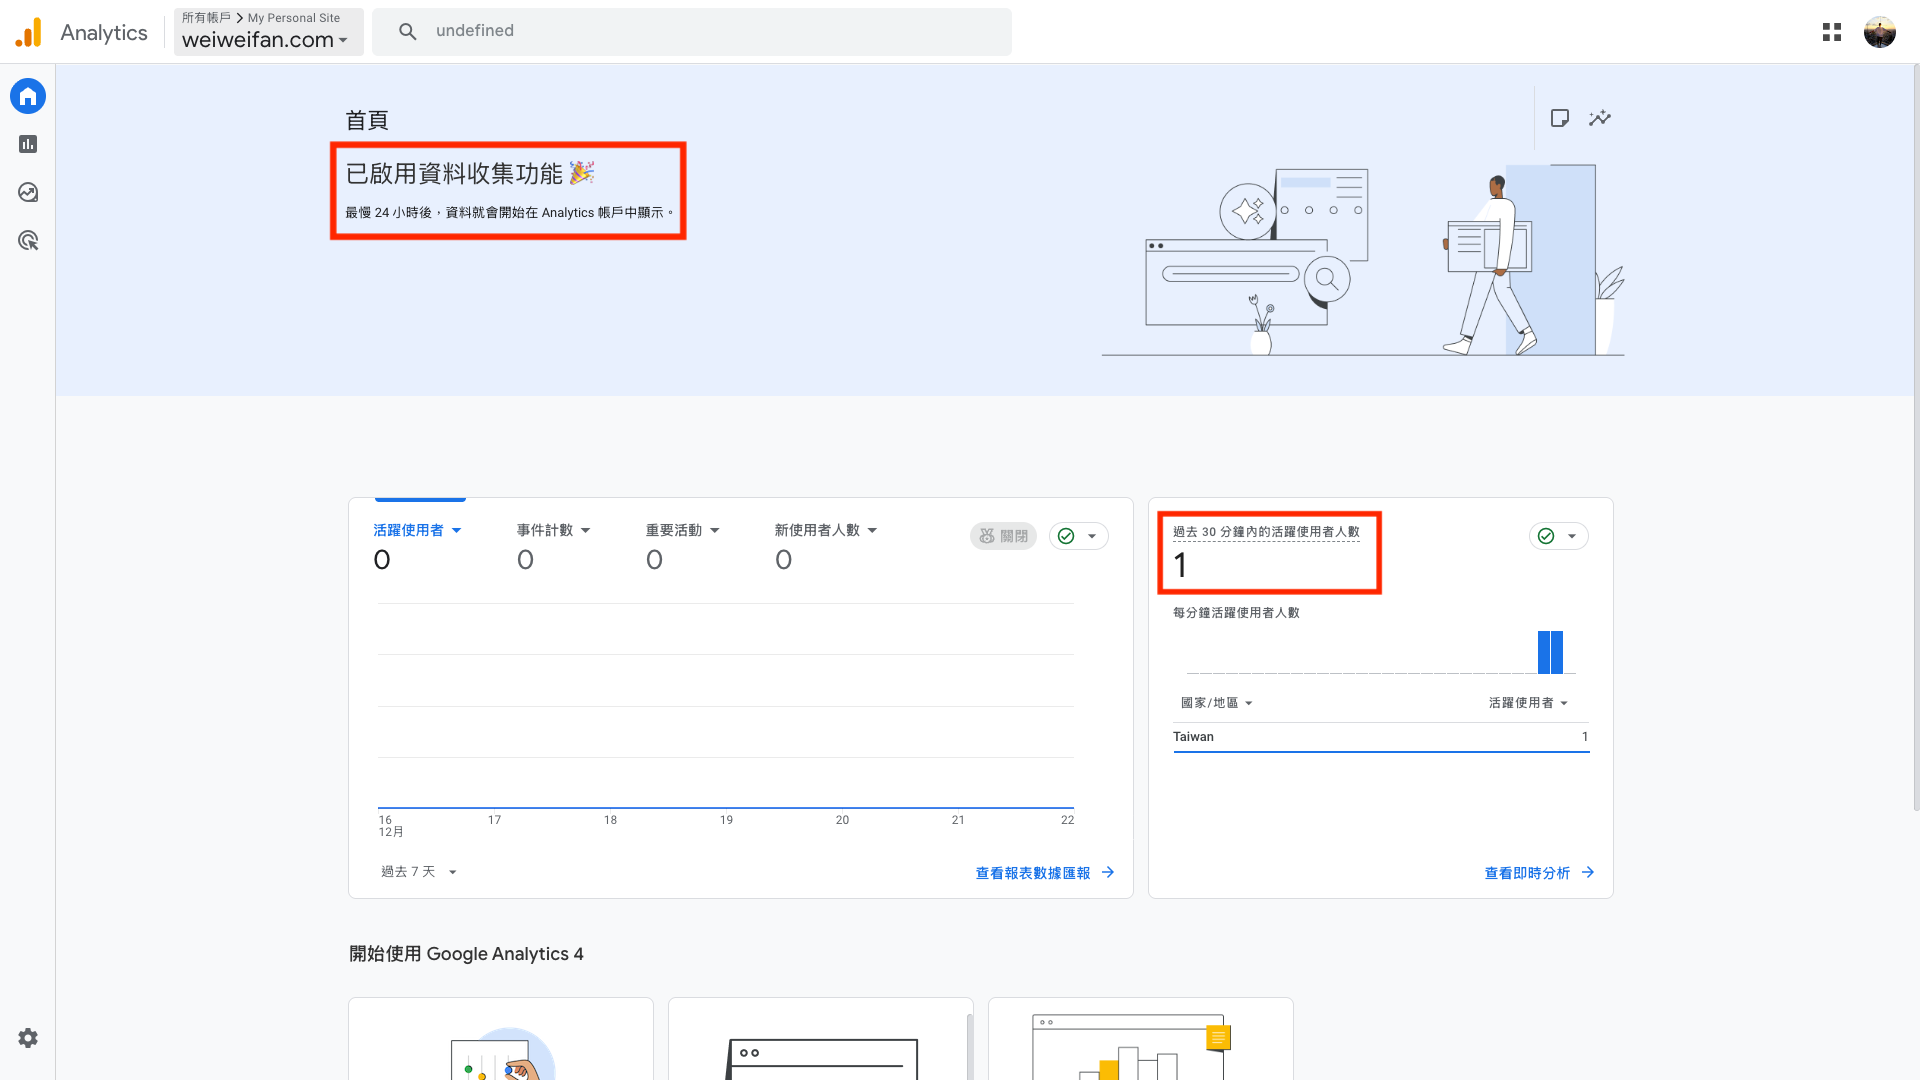Click the data quality check icon on overview card
This screenshot has height=1080, width=1920.
tap(1067, 536)
